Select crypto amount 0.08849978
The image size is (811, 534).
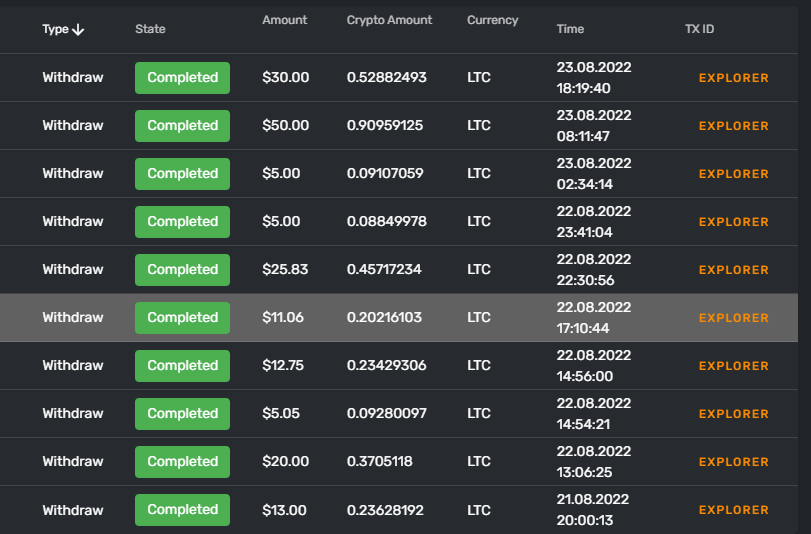pos(387,221)
